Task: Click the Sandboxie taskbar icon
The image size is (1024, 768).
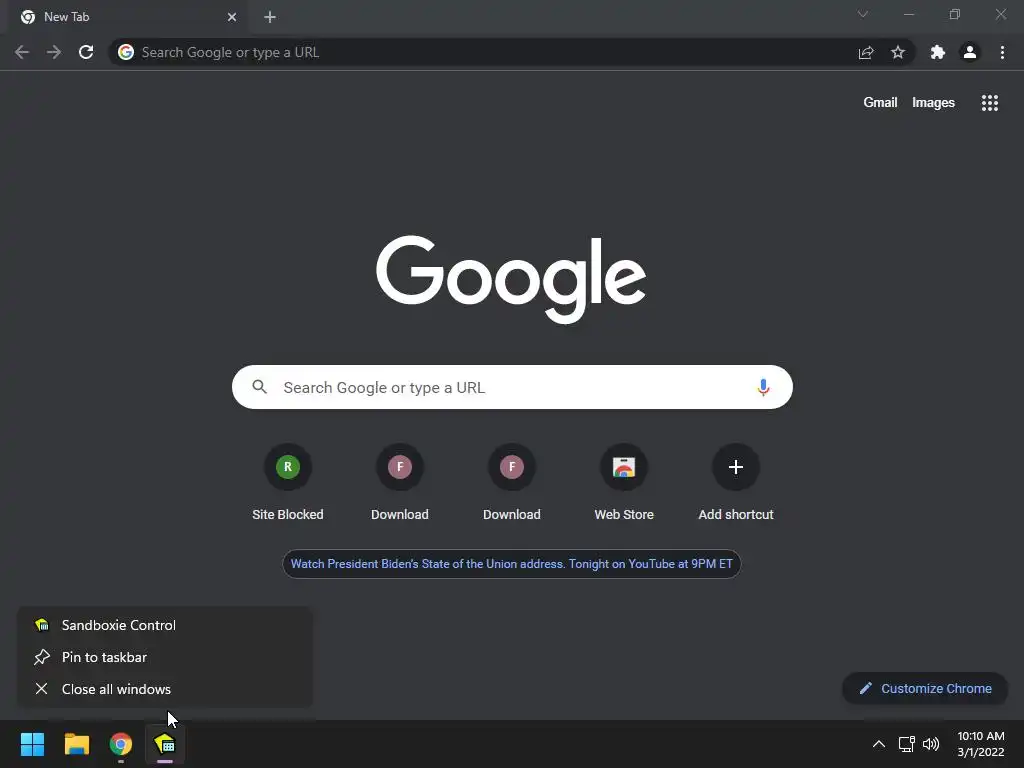Action: coord(165,744)
